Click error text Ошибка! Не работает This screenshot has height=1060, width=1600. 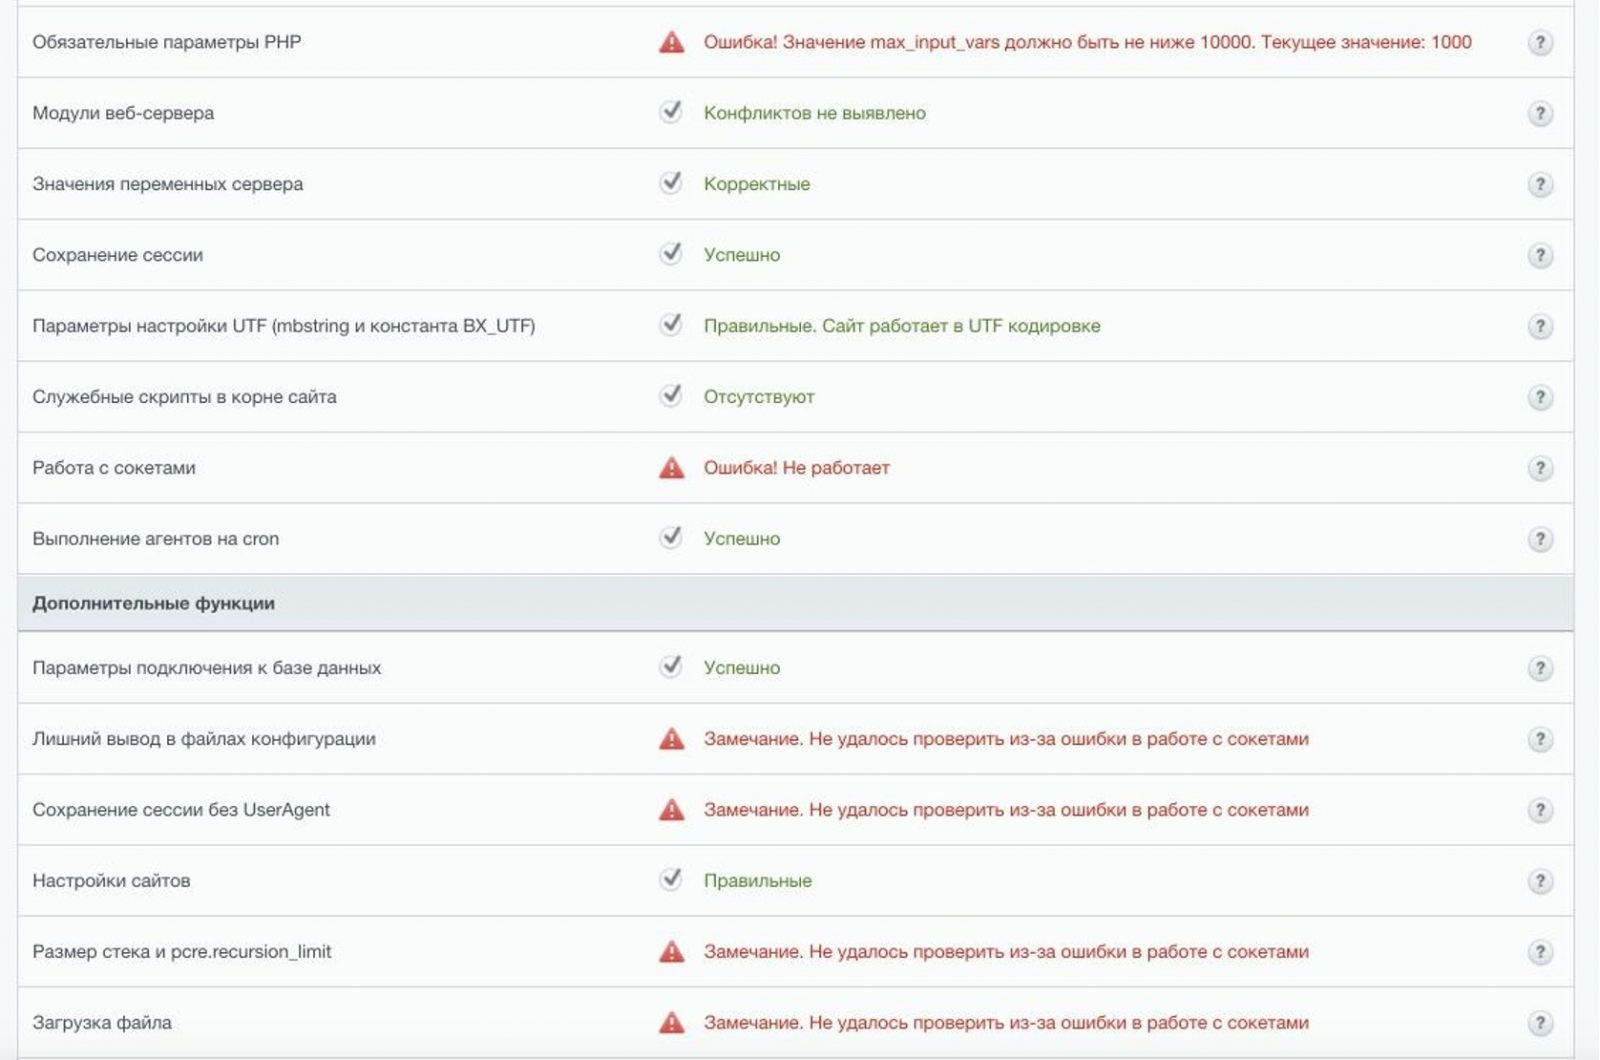point(796,468)
